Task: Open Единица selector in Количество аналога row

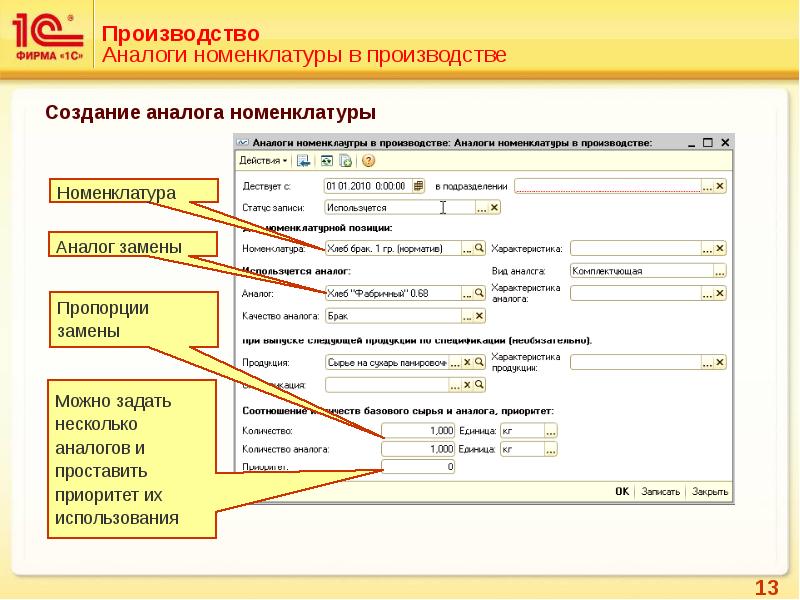Action: coord(551,450)
